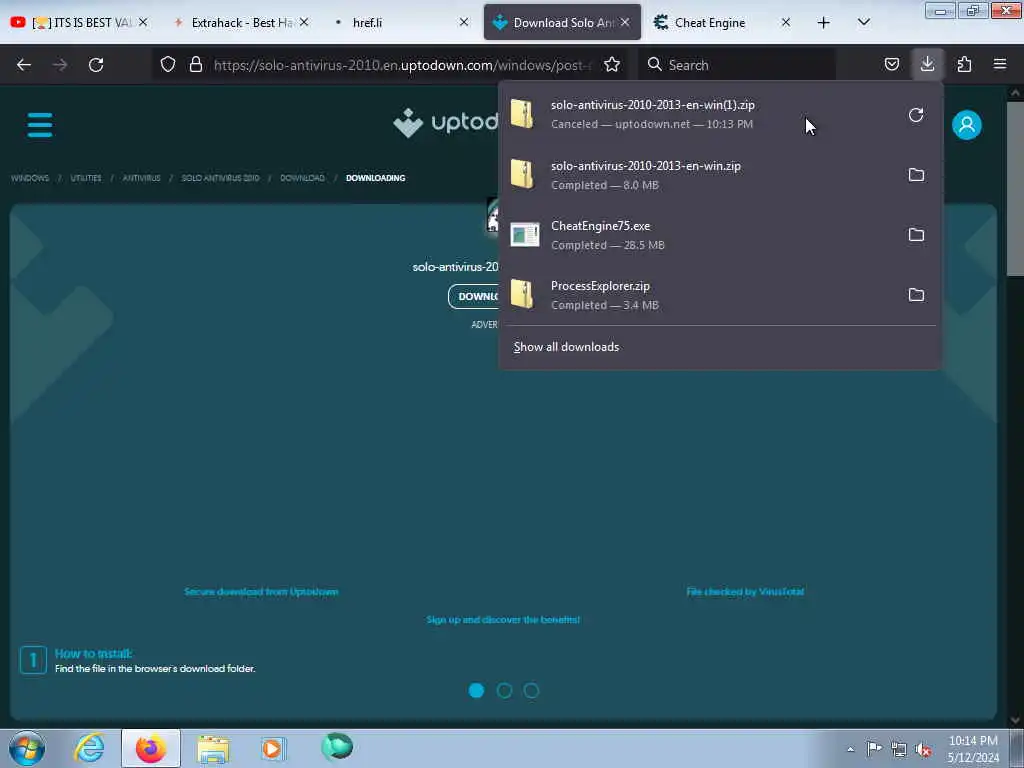Click Sign up and discover the benefits
1024x768 pixels.
pyautogui.click(x=503, y=619)
